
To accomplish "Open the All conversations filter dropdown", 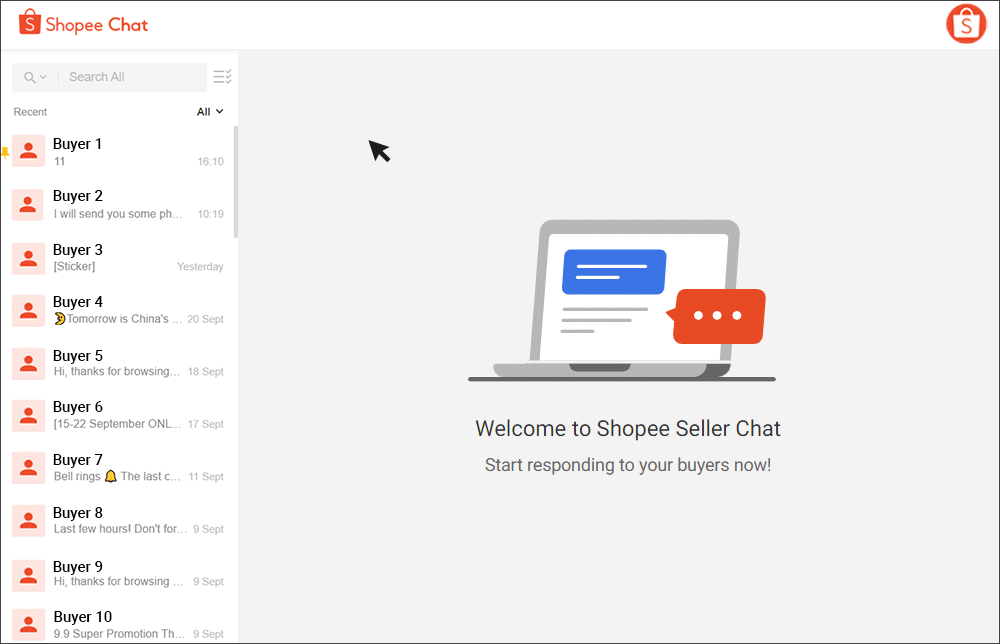I will point(208,111).
